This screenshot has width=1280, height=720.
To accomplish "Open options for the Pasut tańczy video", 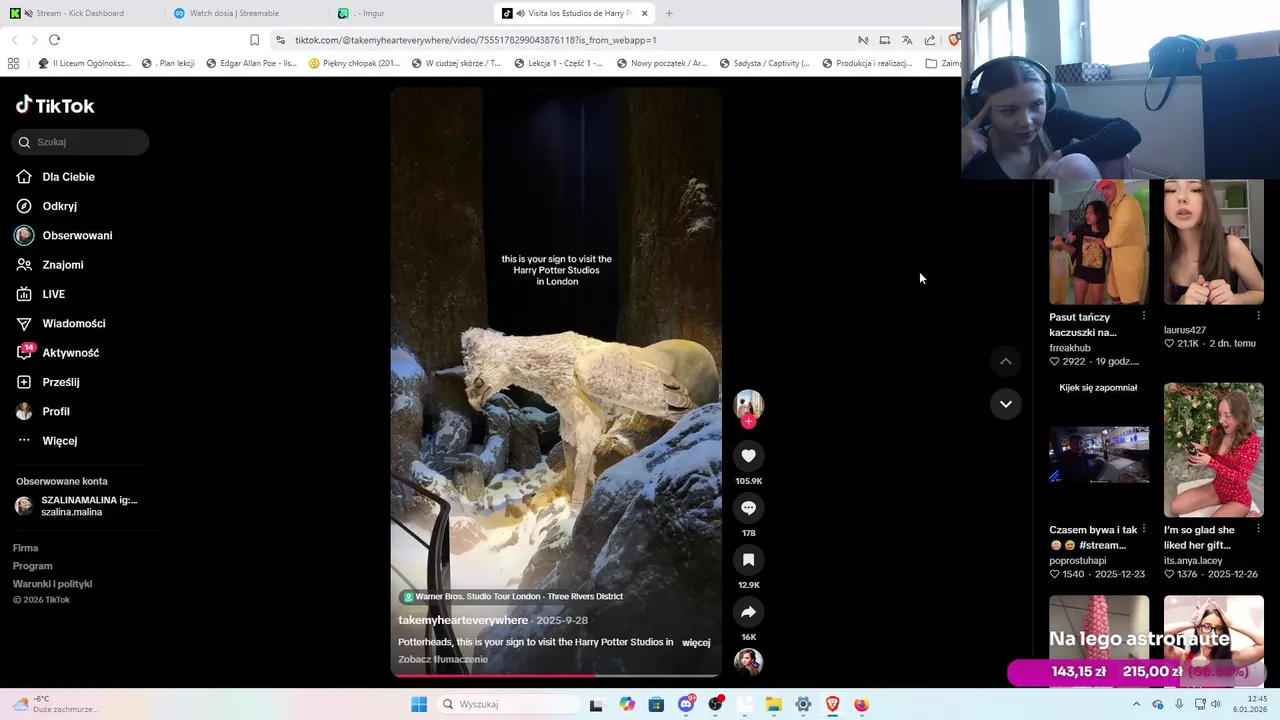I will (x=1144, y=316).
